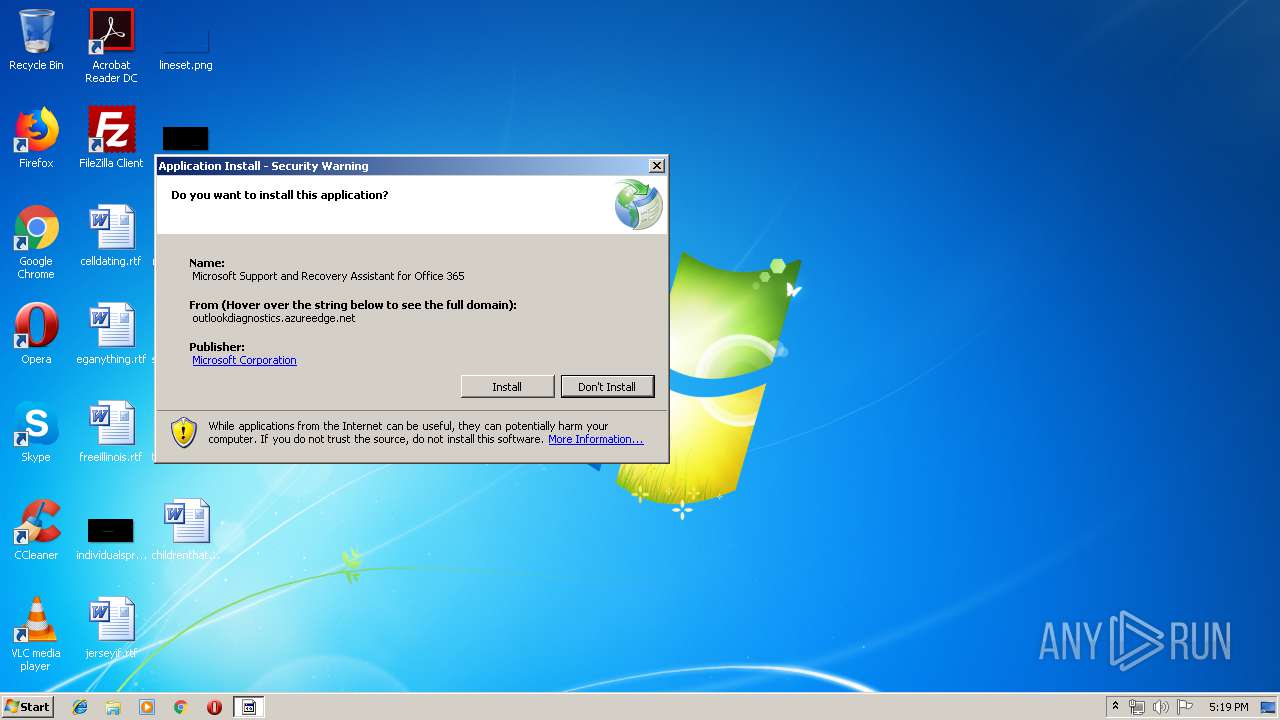This screenshot has height=720, width=1280.
Task: Open Internet Explorer from the taskbar
Action: pyautogui.click(x=80, y=707)
